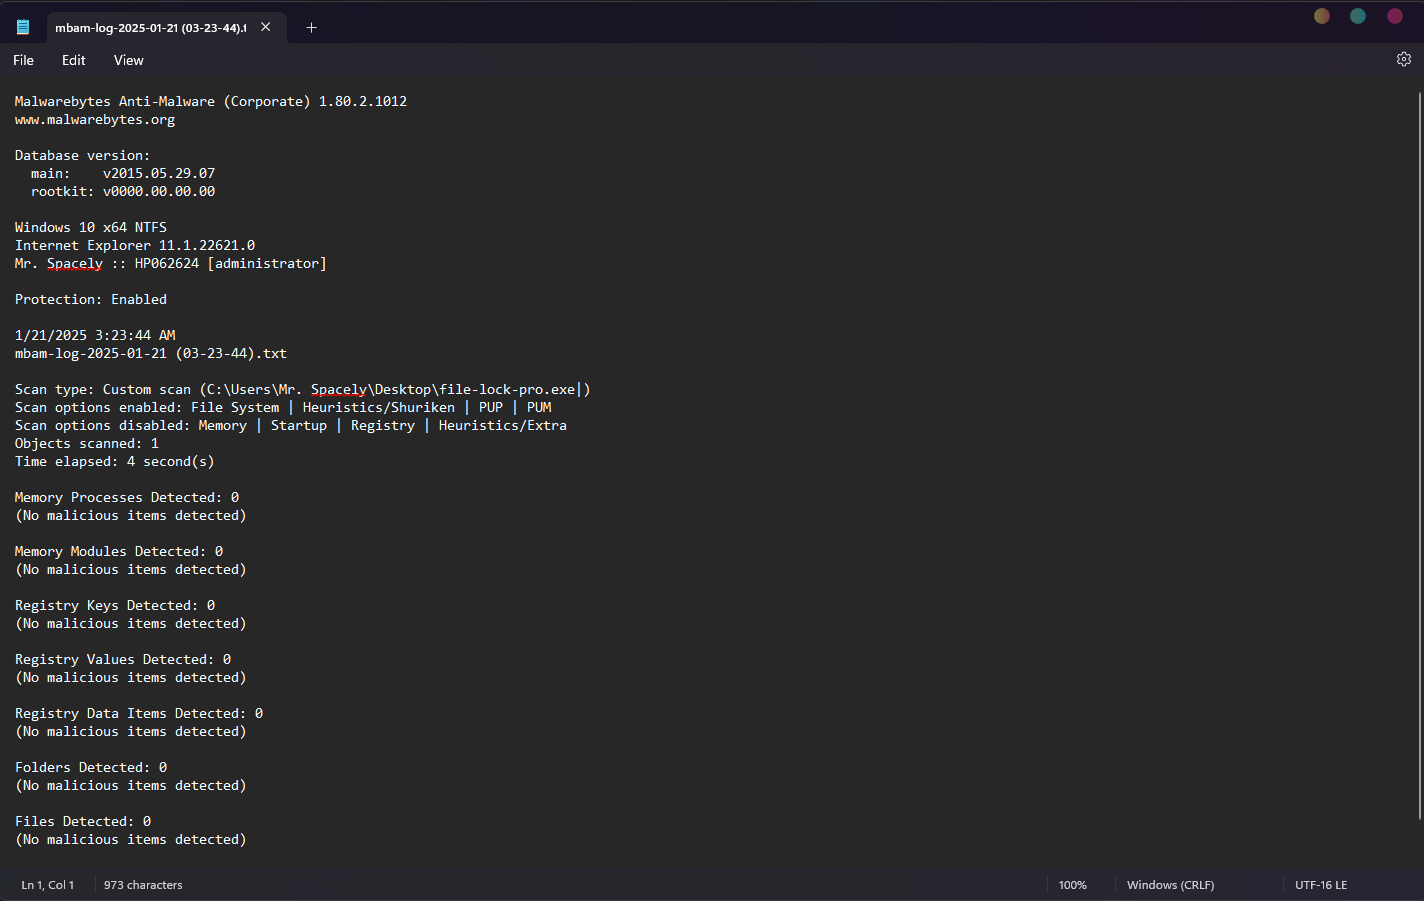Select the mbam-log-2025-01-21 (03-23-44) tab

click(x=150, y=28)
